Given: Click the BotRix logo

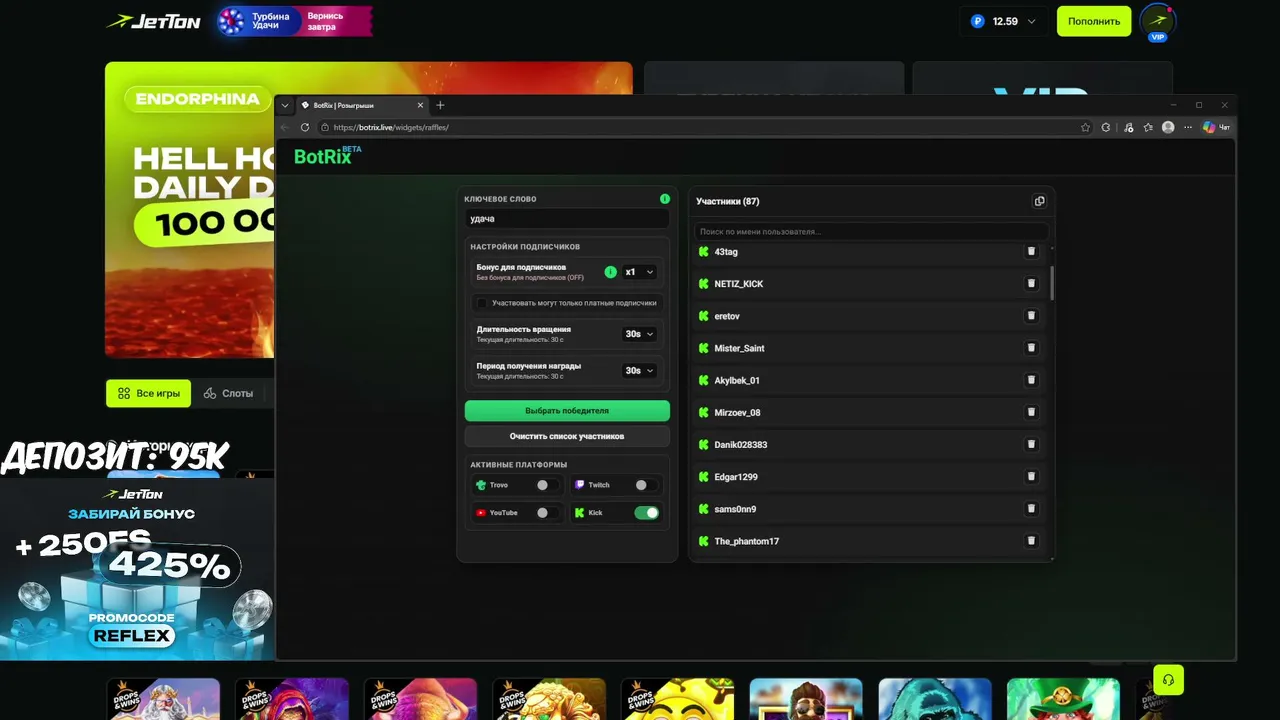Looking at the screenshot, I should coord(327,156).
